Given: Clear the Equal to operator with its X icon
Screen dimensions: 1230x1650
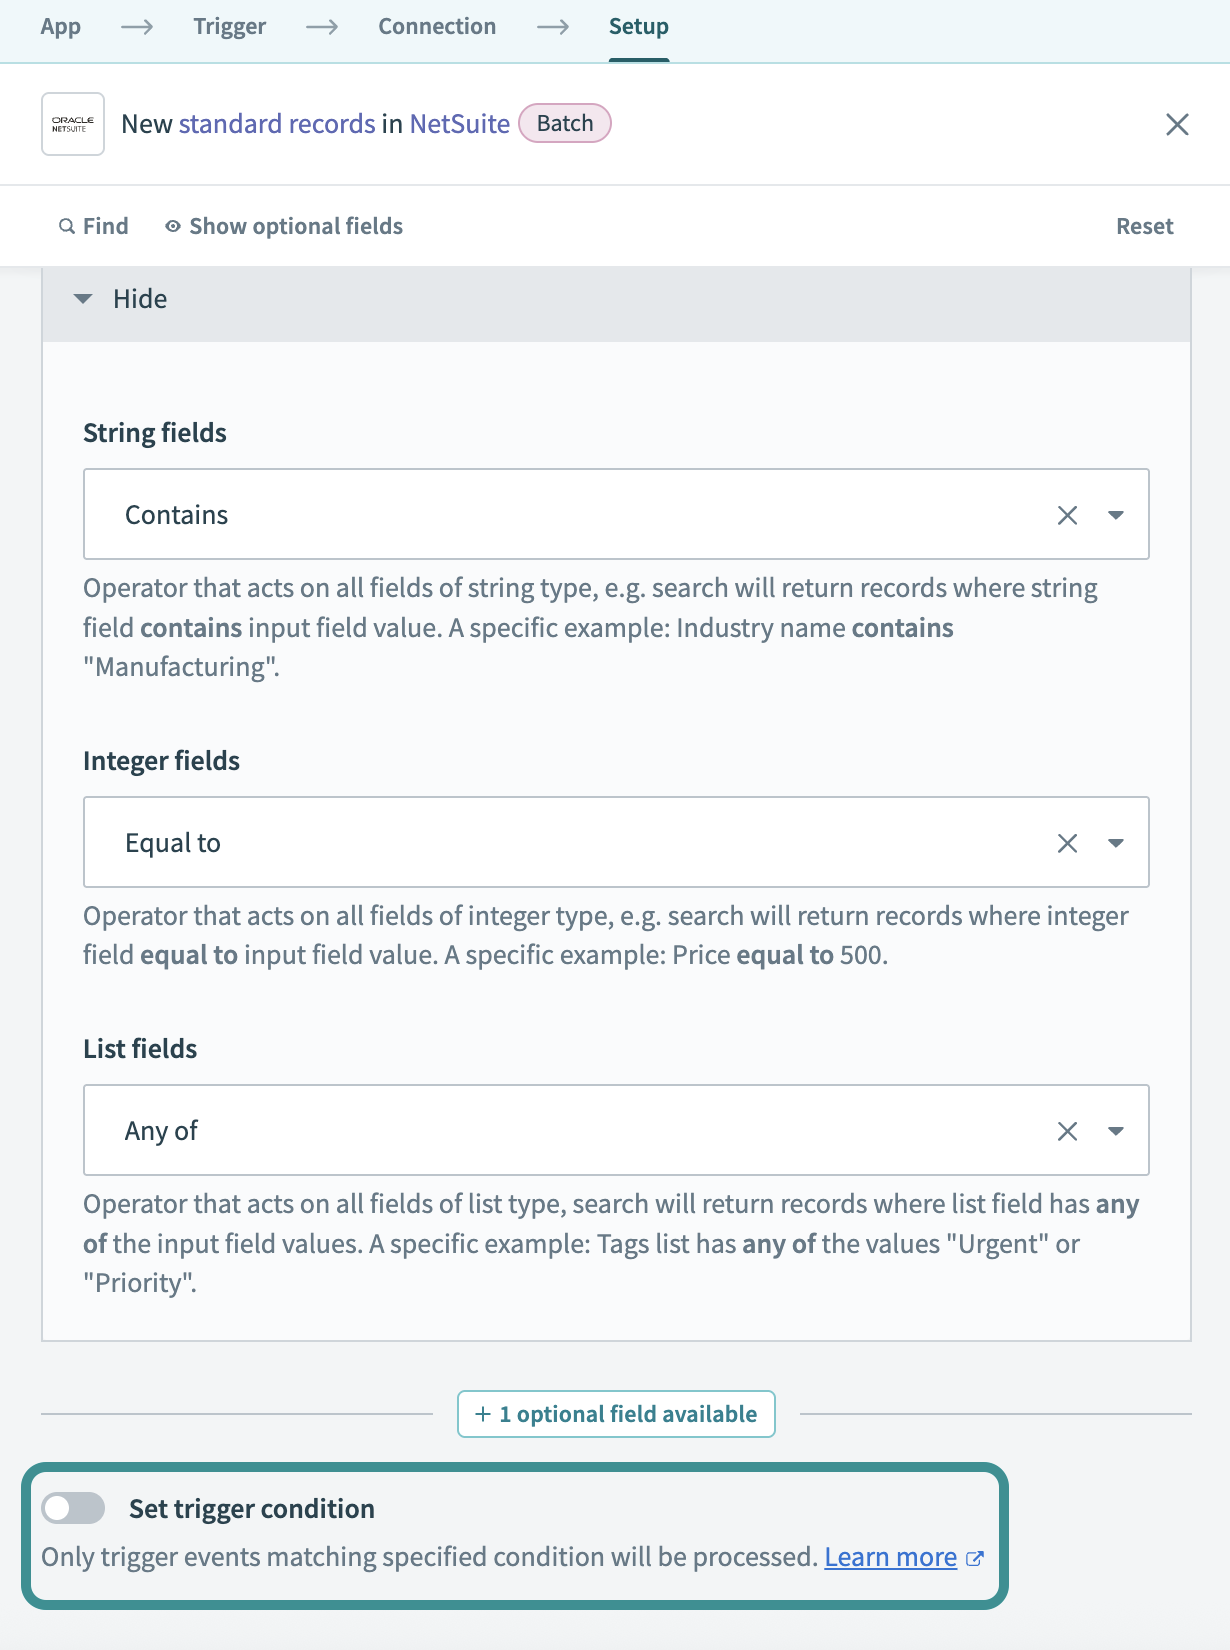Looking at the screenshot, I should (1067, 842).
